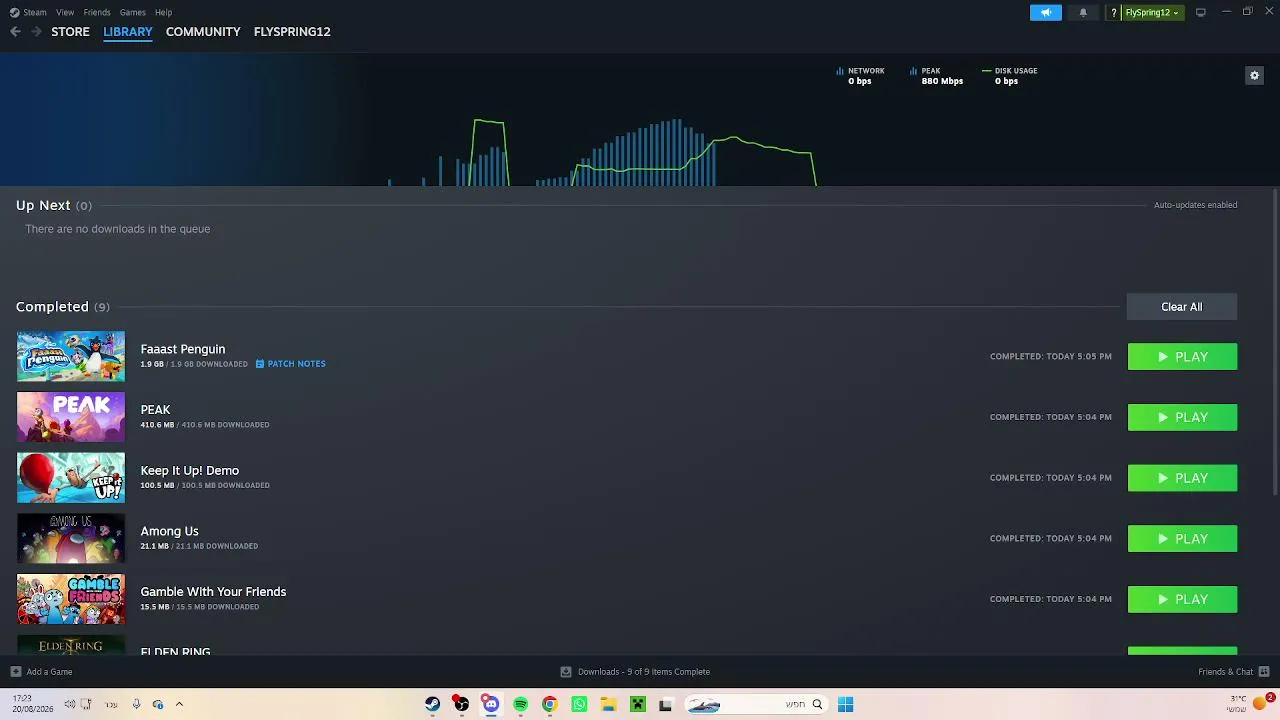Click the search magnifier in taskbar
This screenshot has width=1280, height=720.
[817, 704]
